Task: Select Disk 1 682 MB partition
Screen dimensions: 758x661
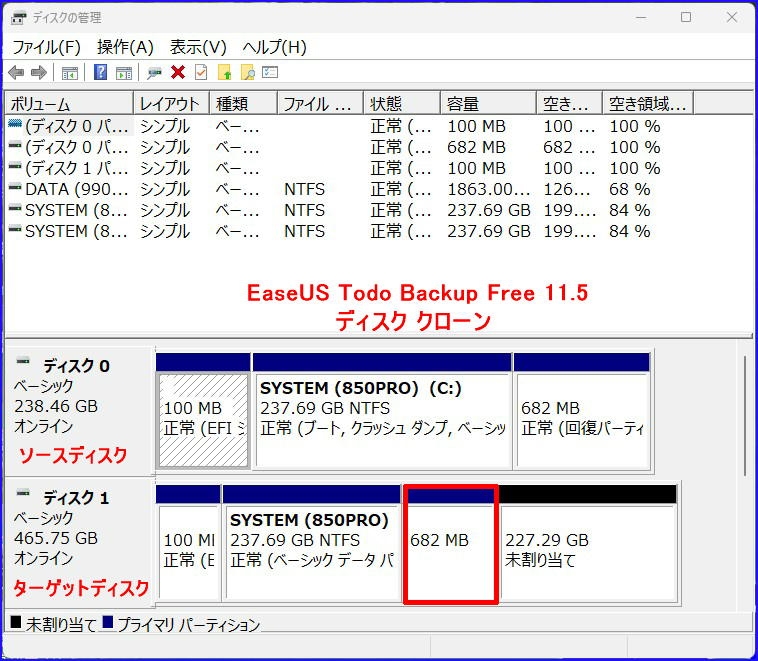Action: (451, 544)
